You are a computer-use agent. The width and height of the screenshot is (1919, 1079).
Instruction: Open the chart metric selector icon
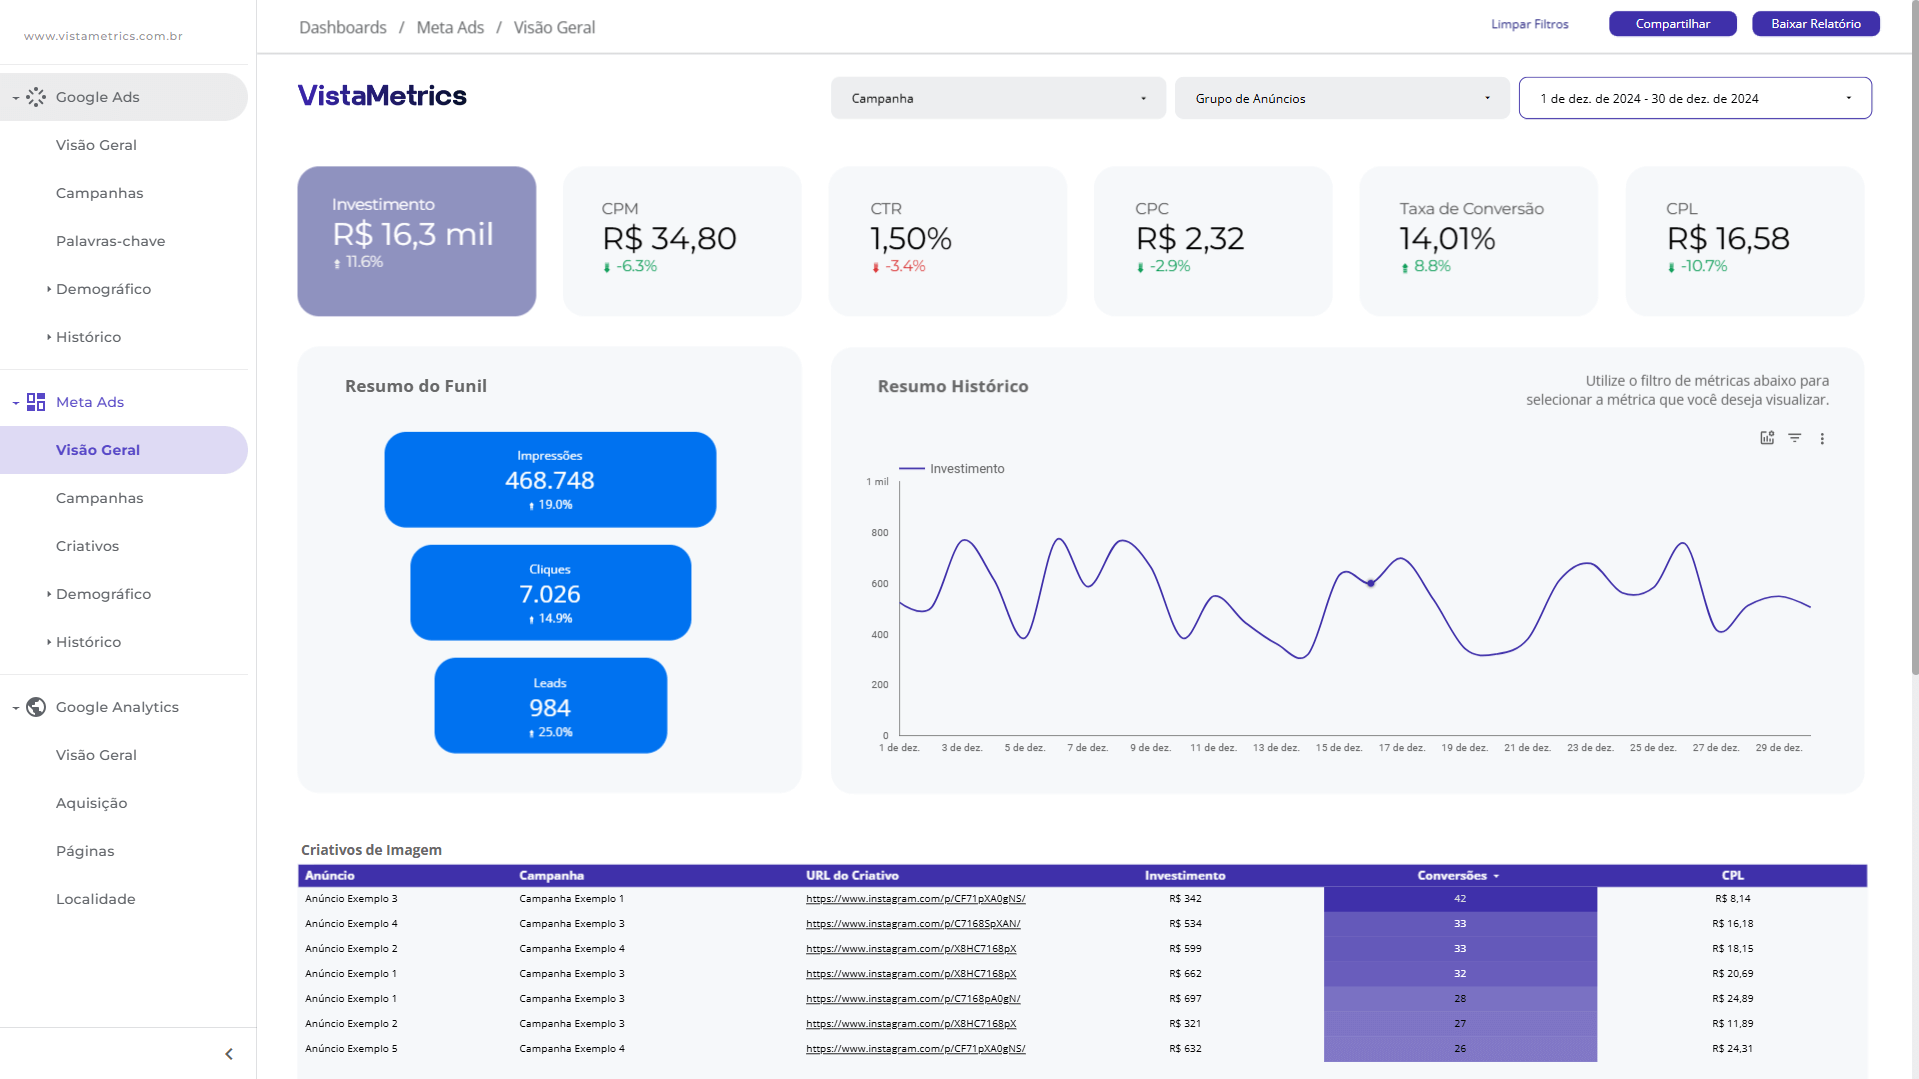pos(1767,438)
